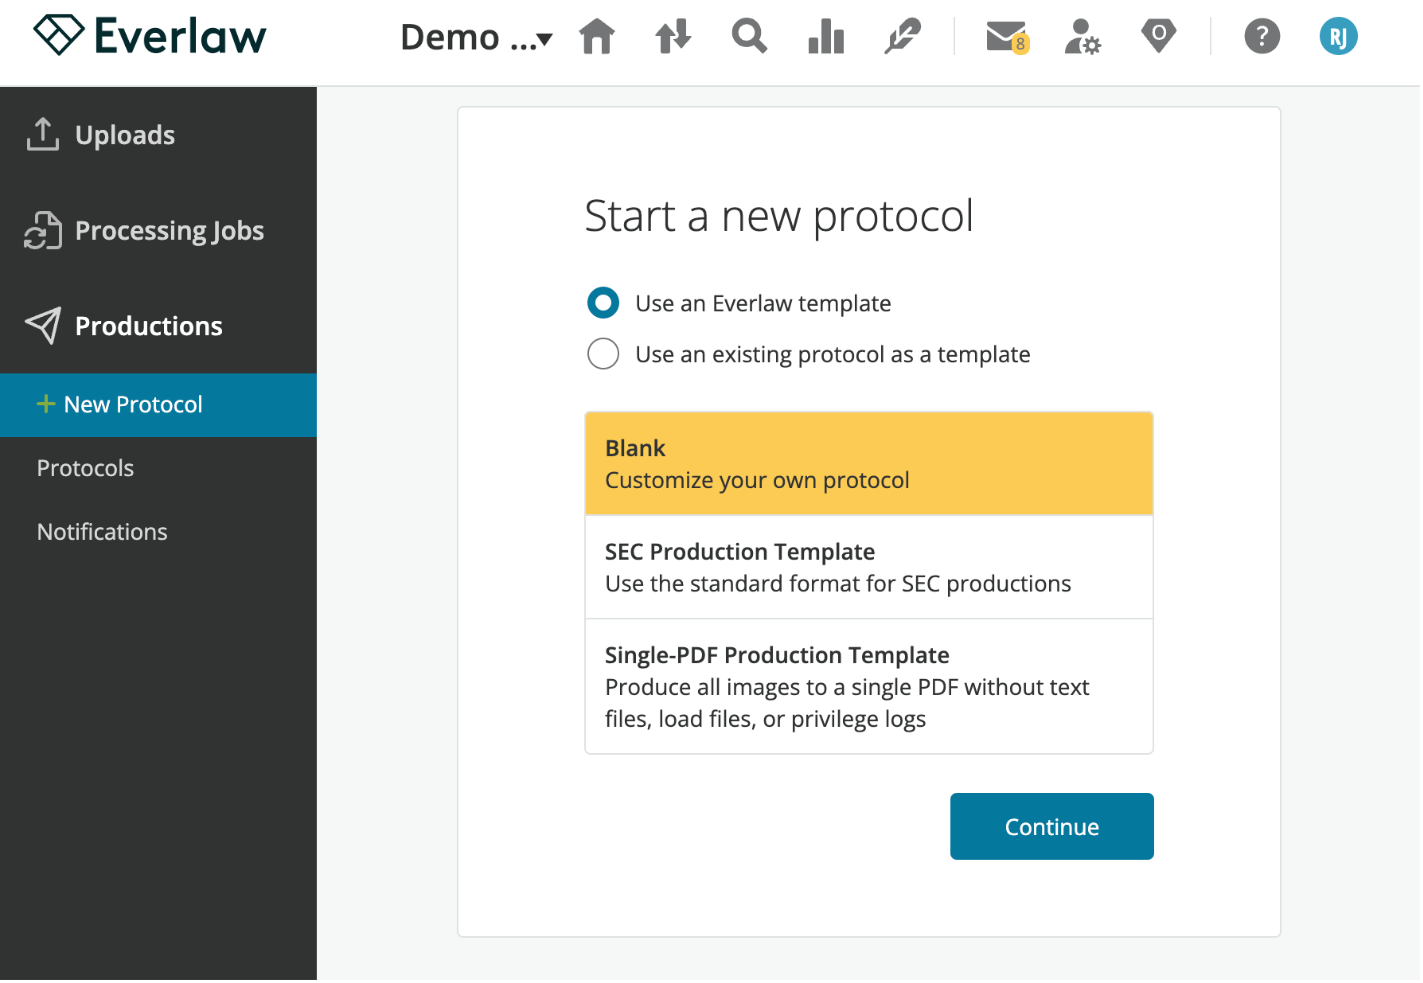Select the Storybuilder pen icon
Image resolution: width=1423 pixels, height=983 pixels.
point(901,36)
